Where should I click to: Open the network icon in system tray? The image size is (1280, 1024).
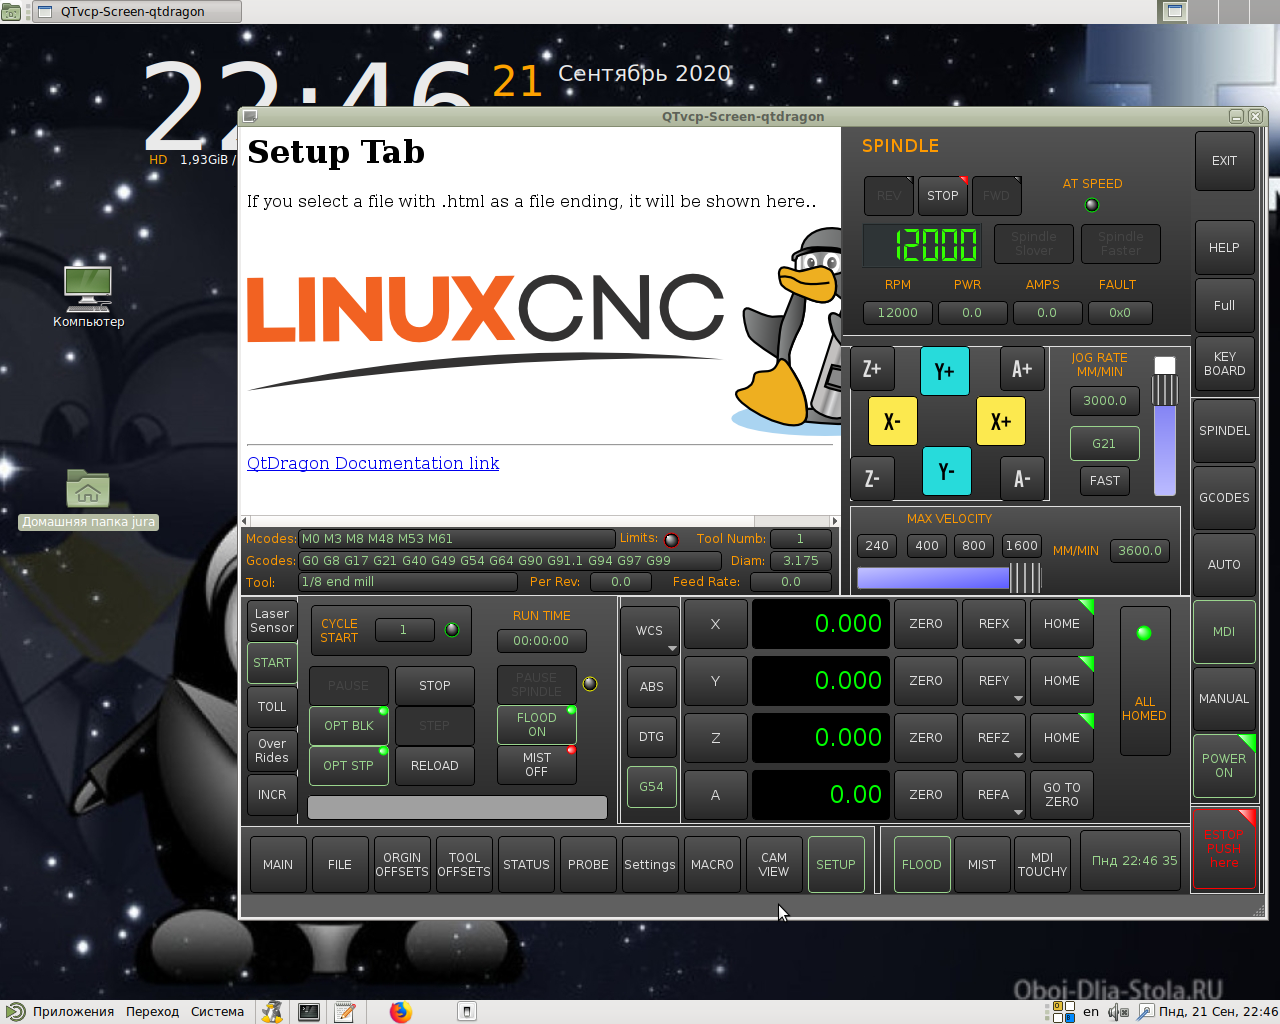(x=1146, y=1012)
